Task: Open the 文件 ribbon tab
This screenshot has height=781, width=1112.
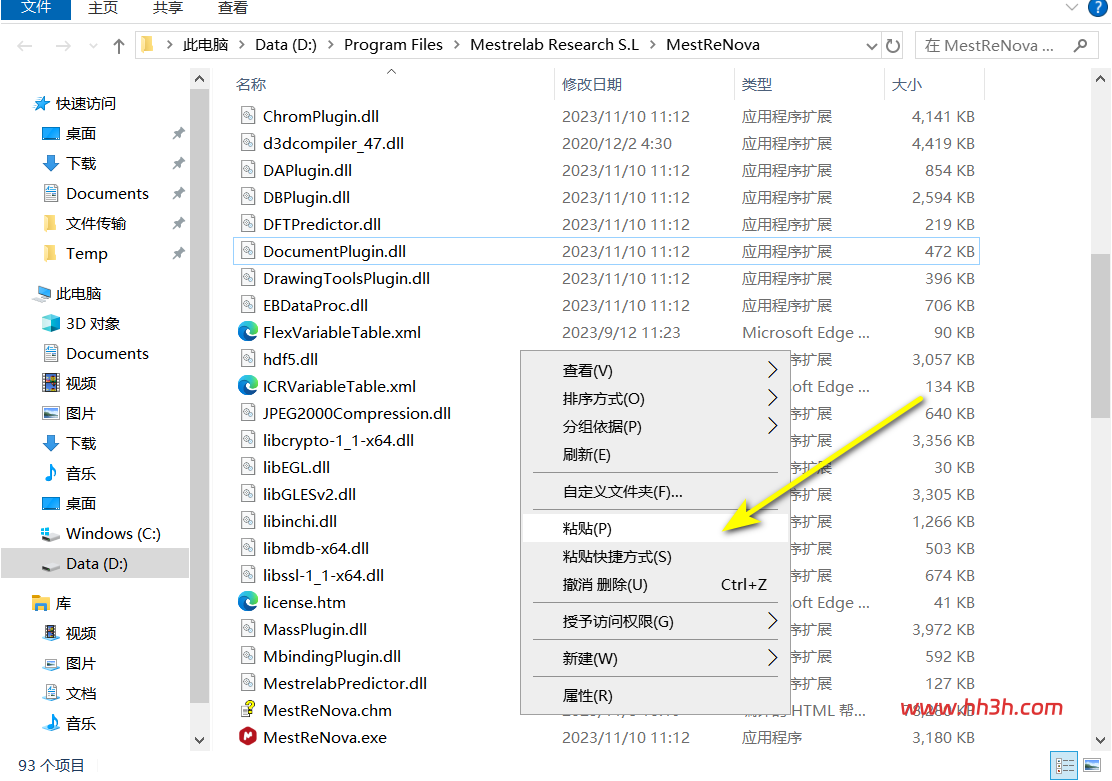Action: tap(35, 9)
